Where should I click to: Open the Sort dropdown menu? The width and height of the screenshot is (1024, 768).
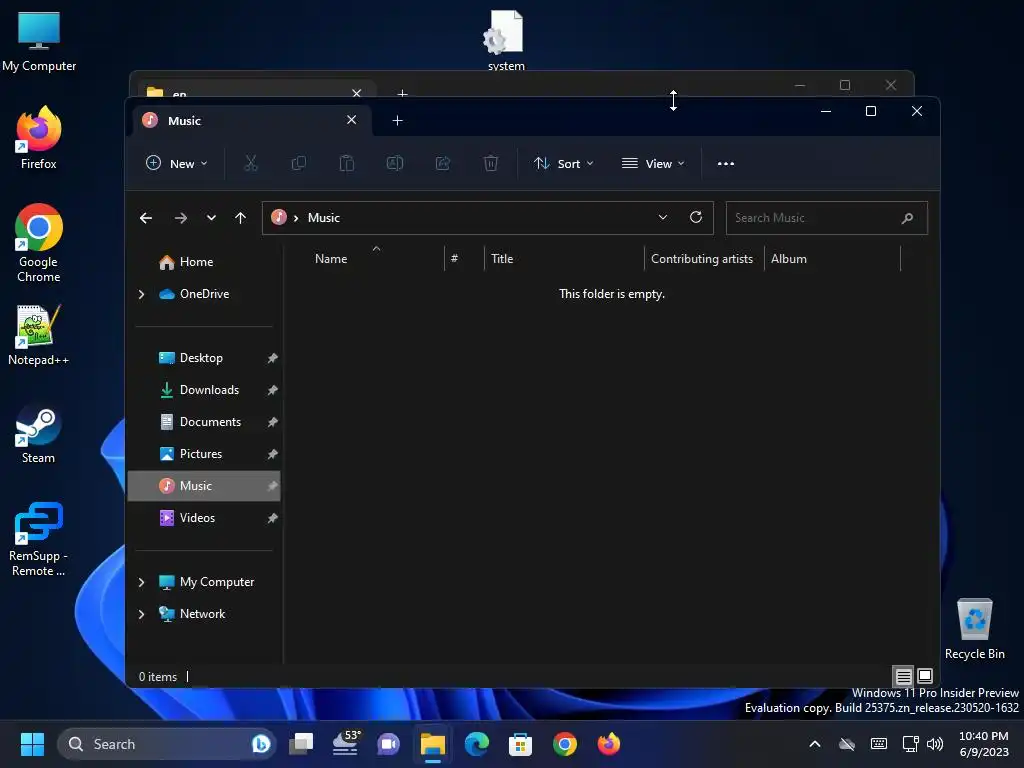563,163
